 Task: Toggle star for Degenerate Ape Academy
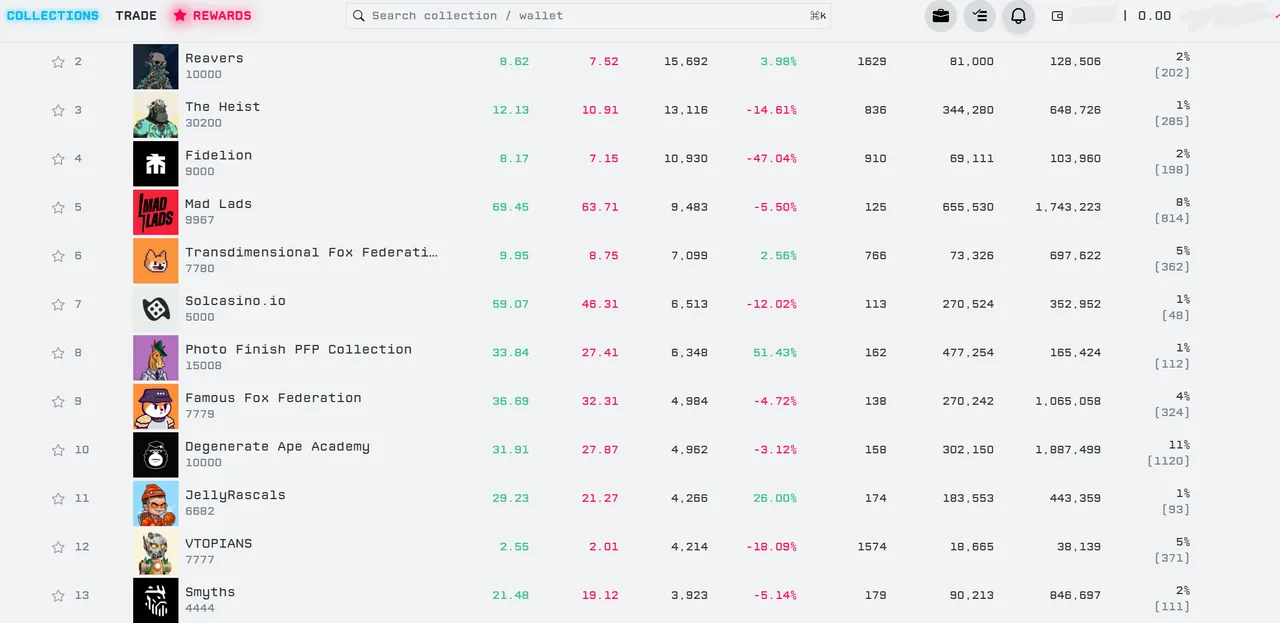(58, 450)
